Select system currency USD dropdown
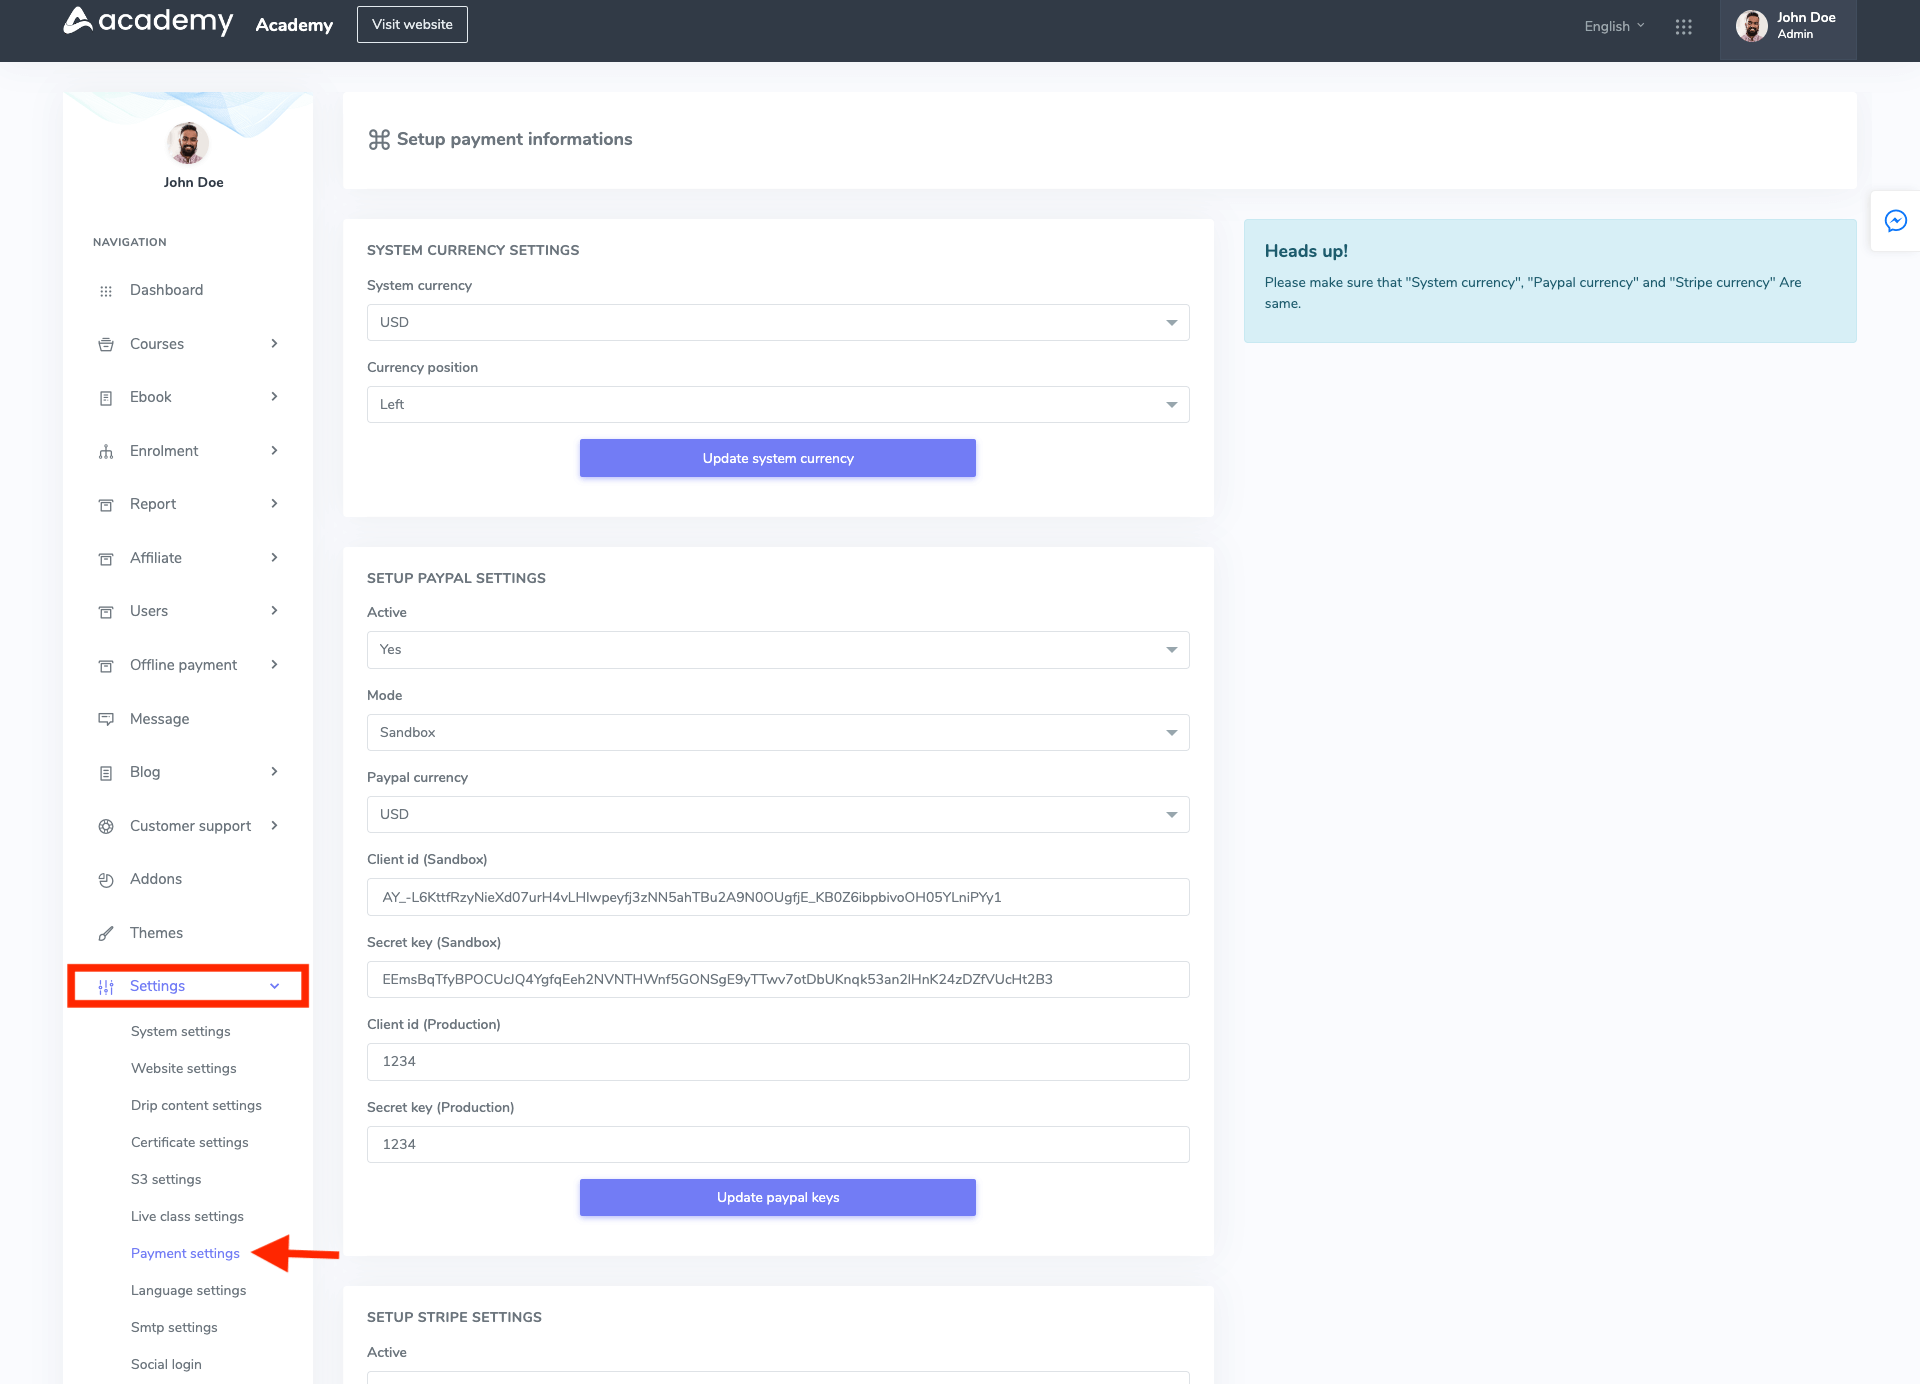This screenshot has height=1384, width=1920. tap(777, 322)
